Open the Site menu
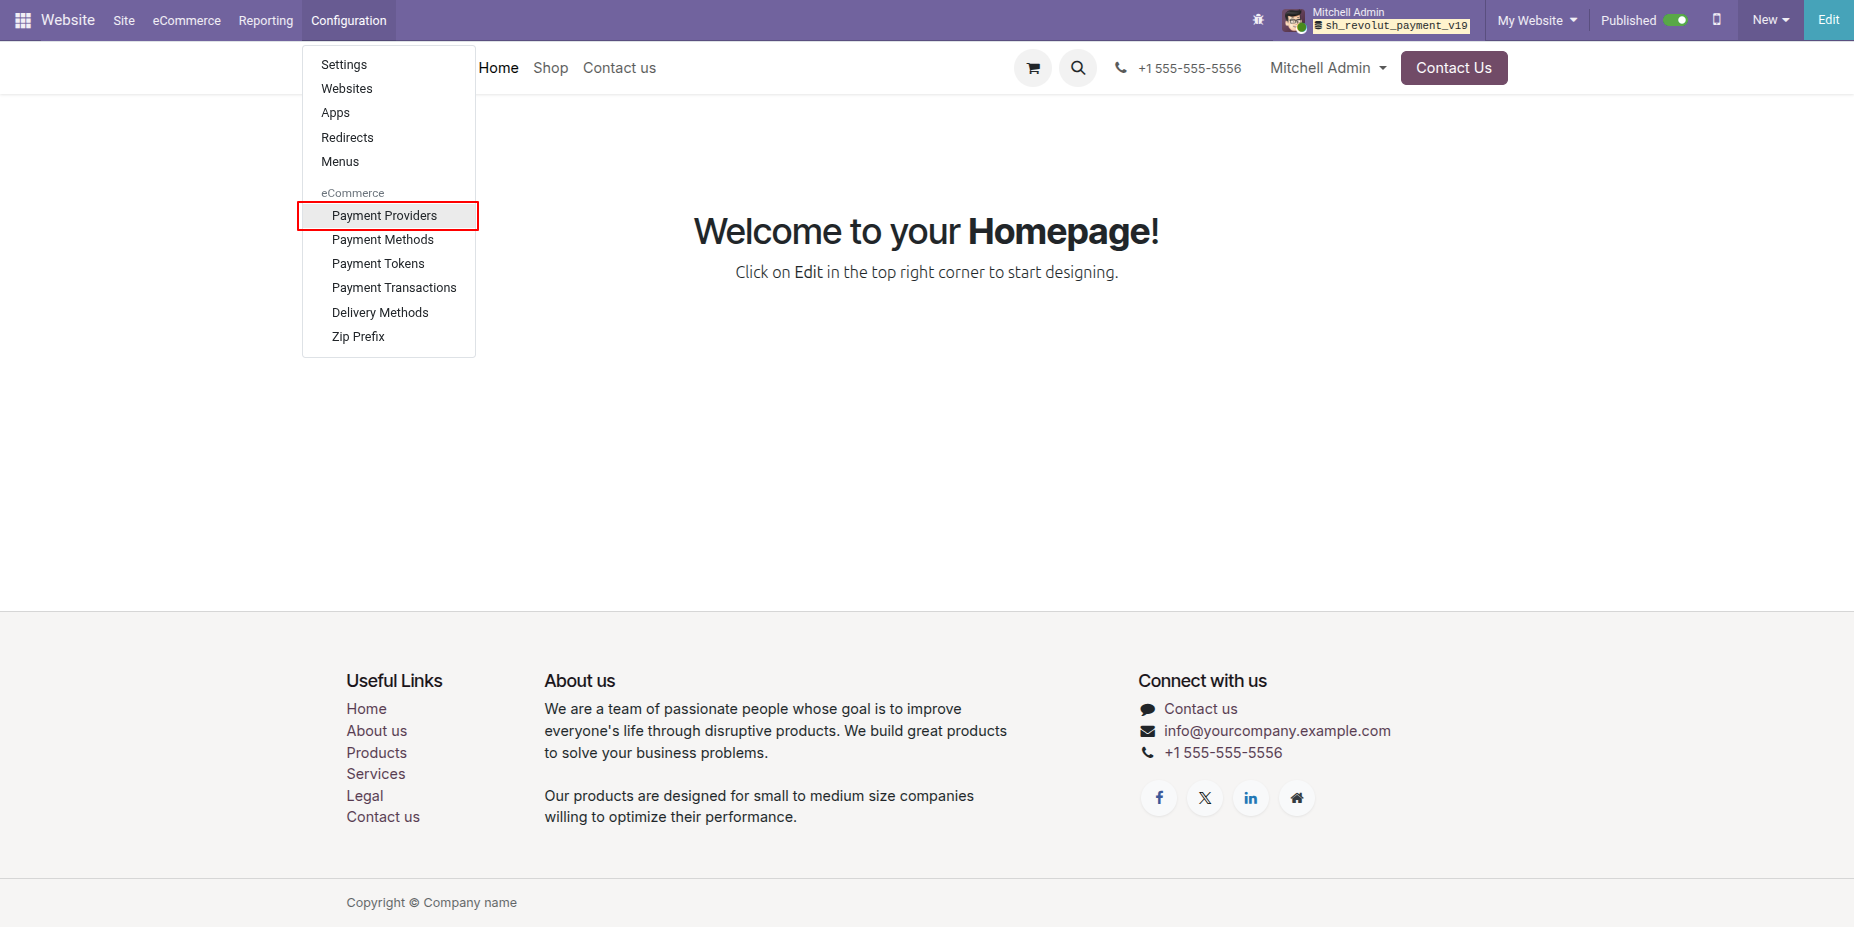Screen dimensions: 1854x927 point(124,20)
